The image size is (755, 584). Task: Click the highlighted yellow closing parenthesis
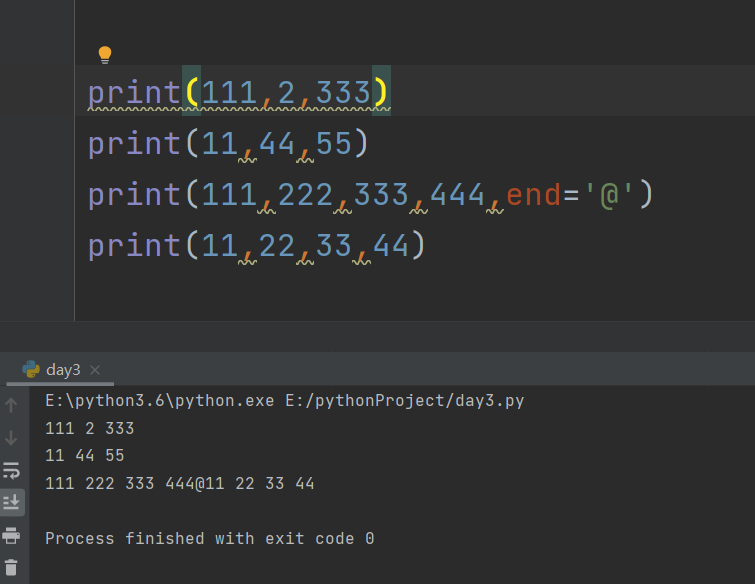point(381,92)
